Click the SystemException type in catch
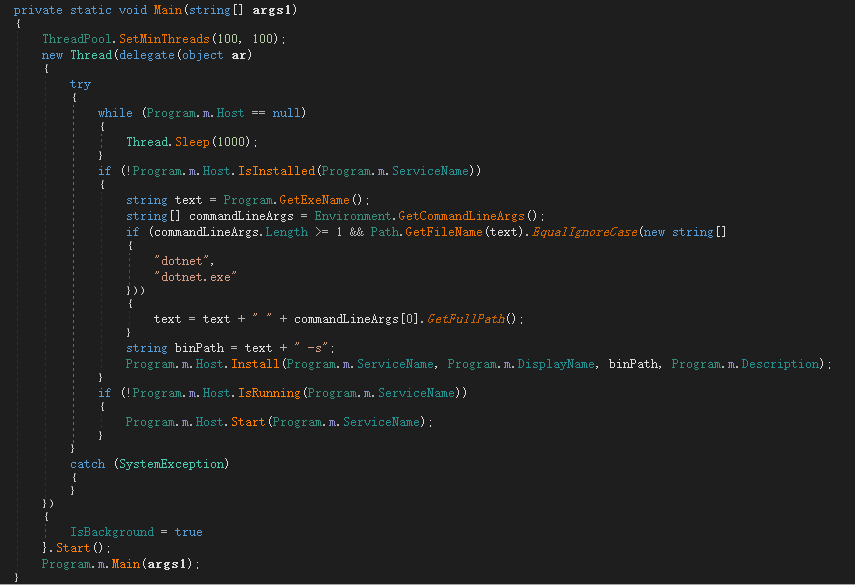 click(x=171, y=464)
